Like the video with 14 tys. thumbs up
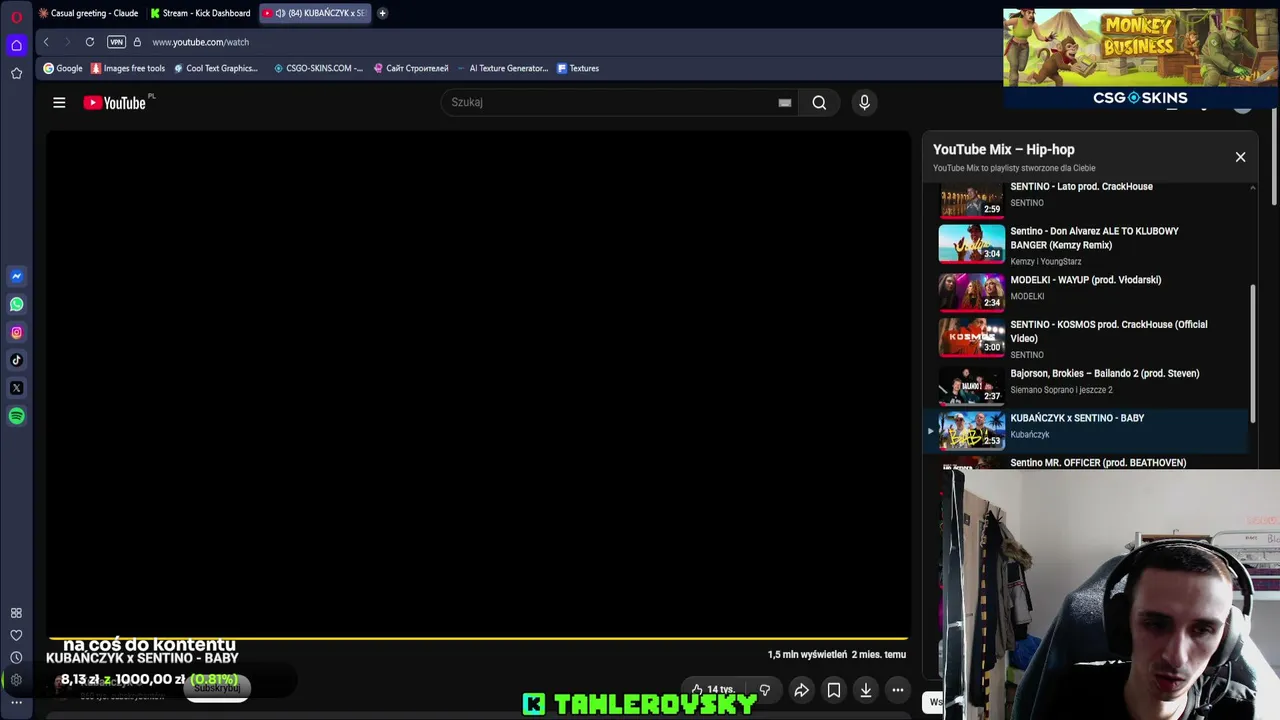 (713, 689)
